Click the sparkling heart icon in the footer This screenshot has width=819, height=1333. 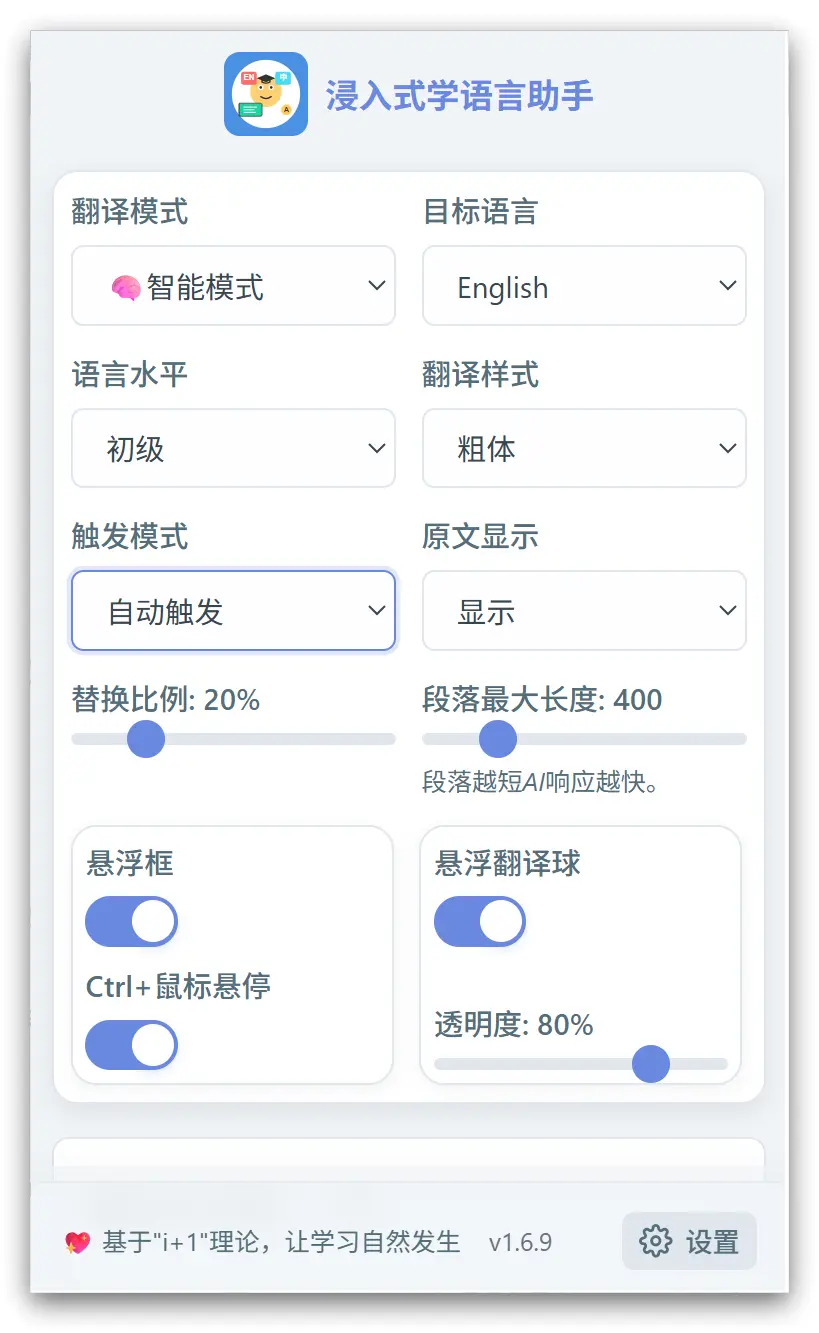coord(78,1243)
